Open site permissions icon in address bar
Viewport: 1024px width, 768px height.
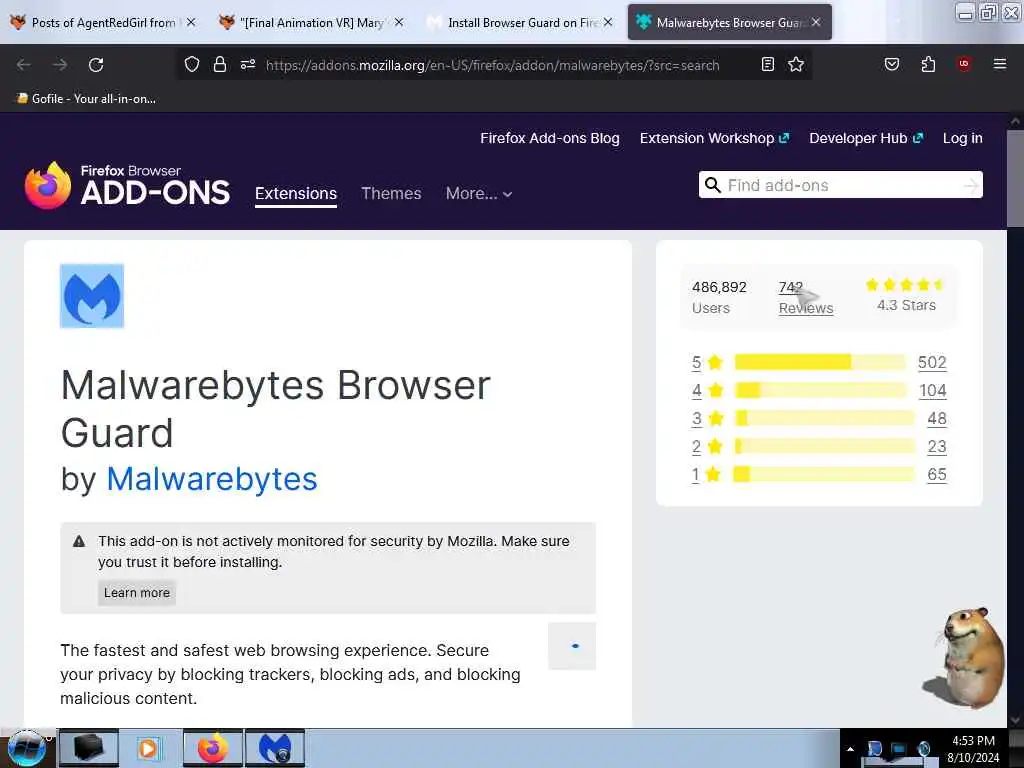click(248, 65)
